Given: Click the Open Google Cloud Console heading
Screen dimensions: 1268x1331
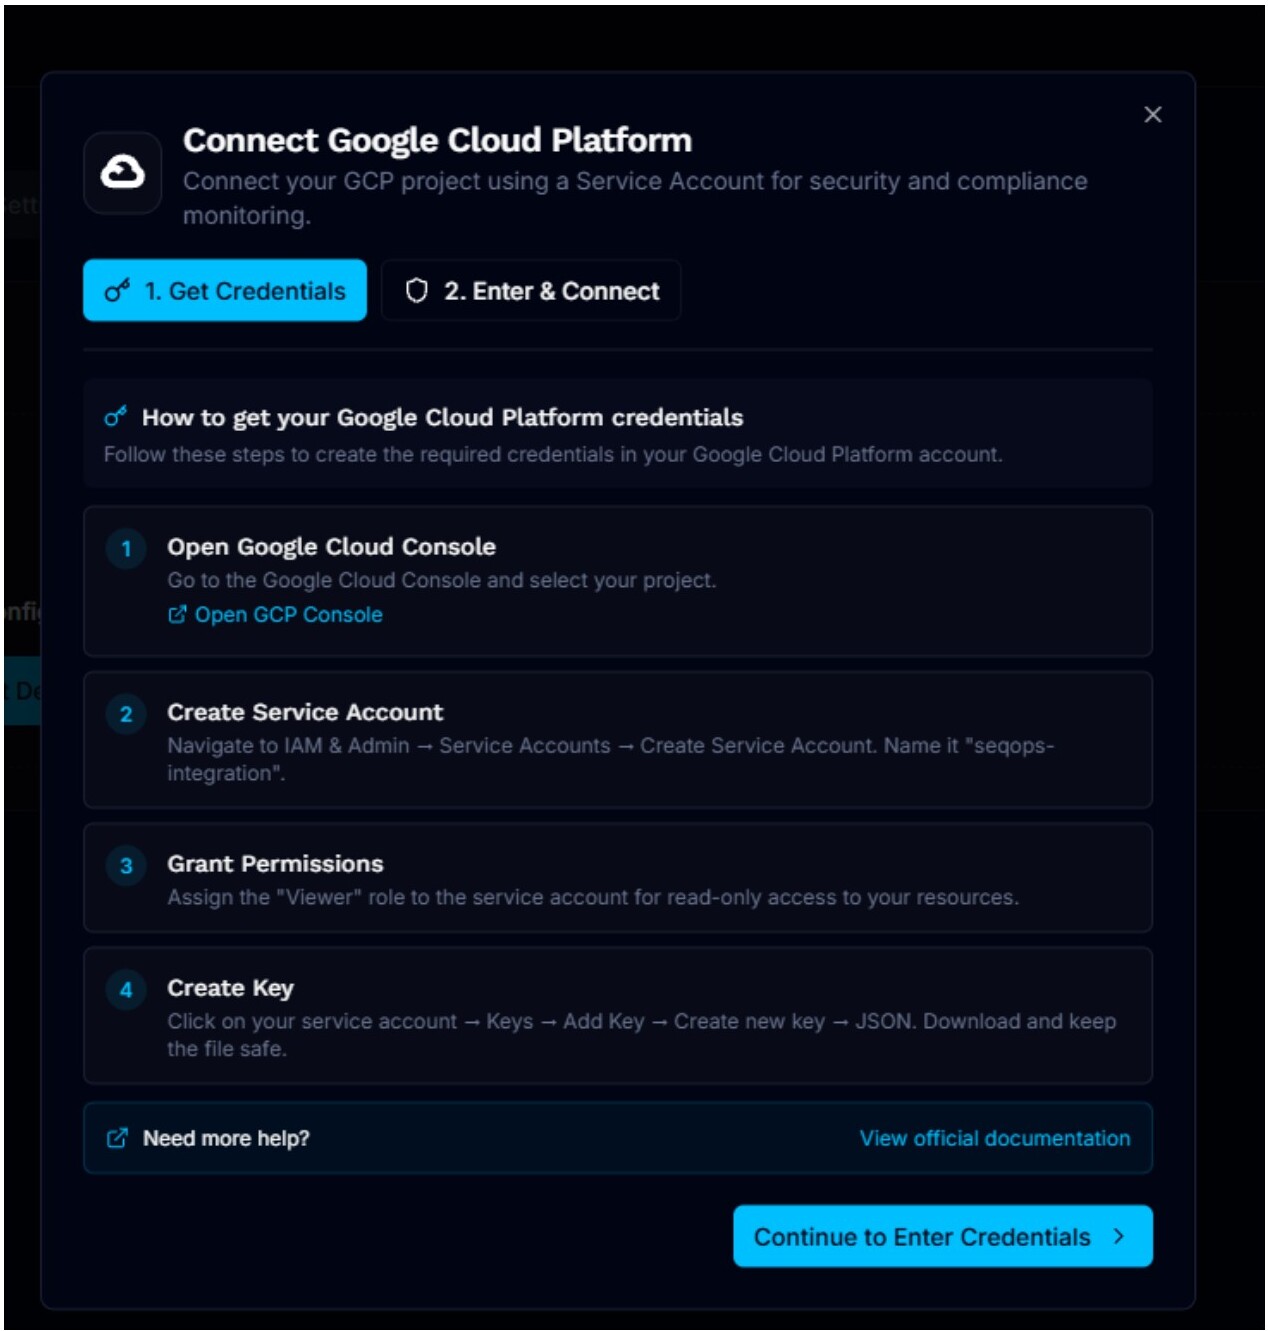Looking at the screenshot, I should 331,547.
